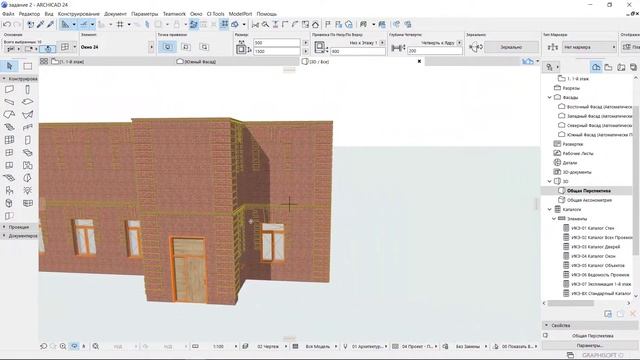Viewport: 640px width, 360px height.
Task: Open Рабочие Листы in Navigator
Action: tap(578, 153)
